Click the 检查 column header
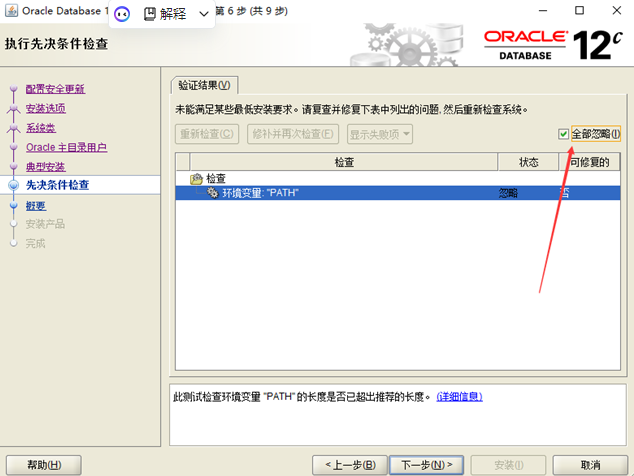This screenshot has width=634, height=476. tap(344, 162)
